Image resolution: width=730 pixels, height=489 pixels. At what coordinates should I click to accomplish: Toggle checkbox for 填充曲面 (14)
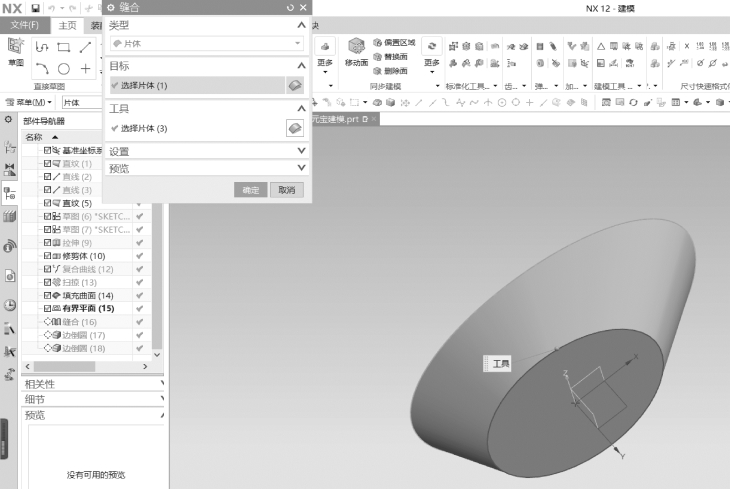47,295
